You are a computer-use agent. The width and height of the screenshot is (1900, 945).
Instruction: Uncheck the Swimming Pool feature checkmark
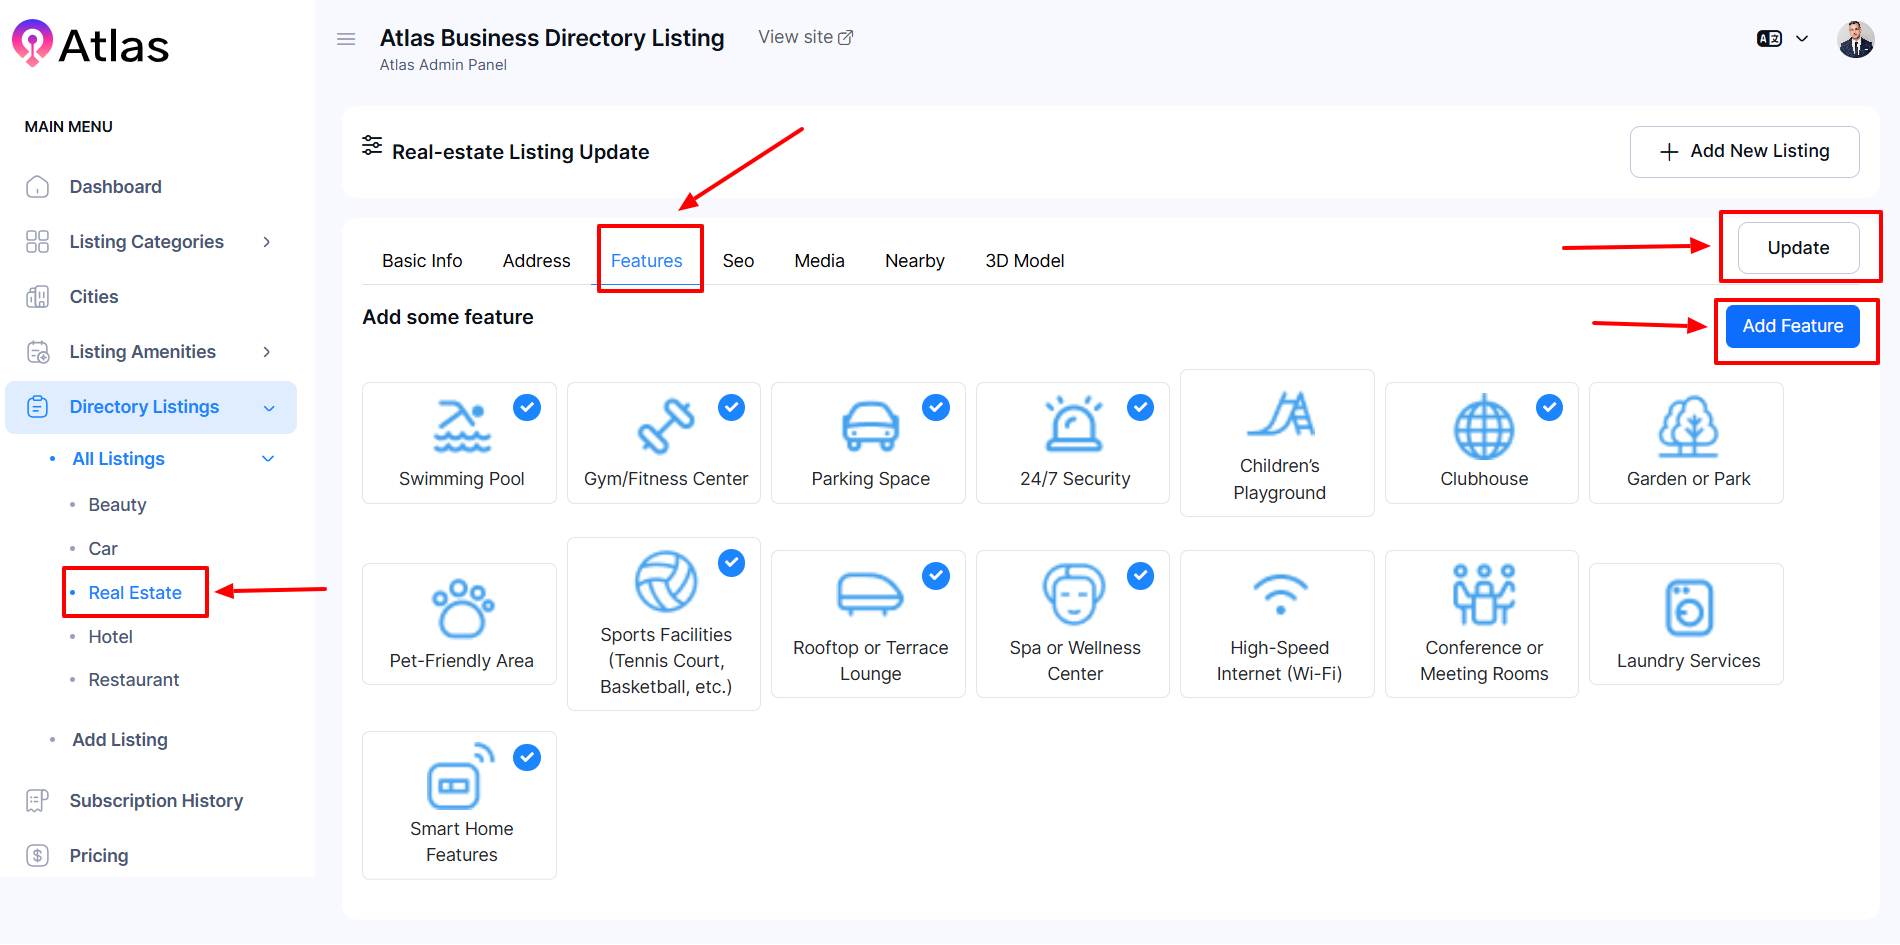pyautogui.click(x=527, y=407)
